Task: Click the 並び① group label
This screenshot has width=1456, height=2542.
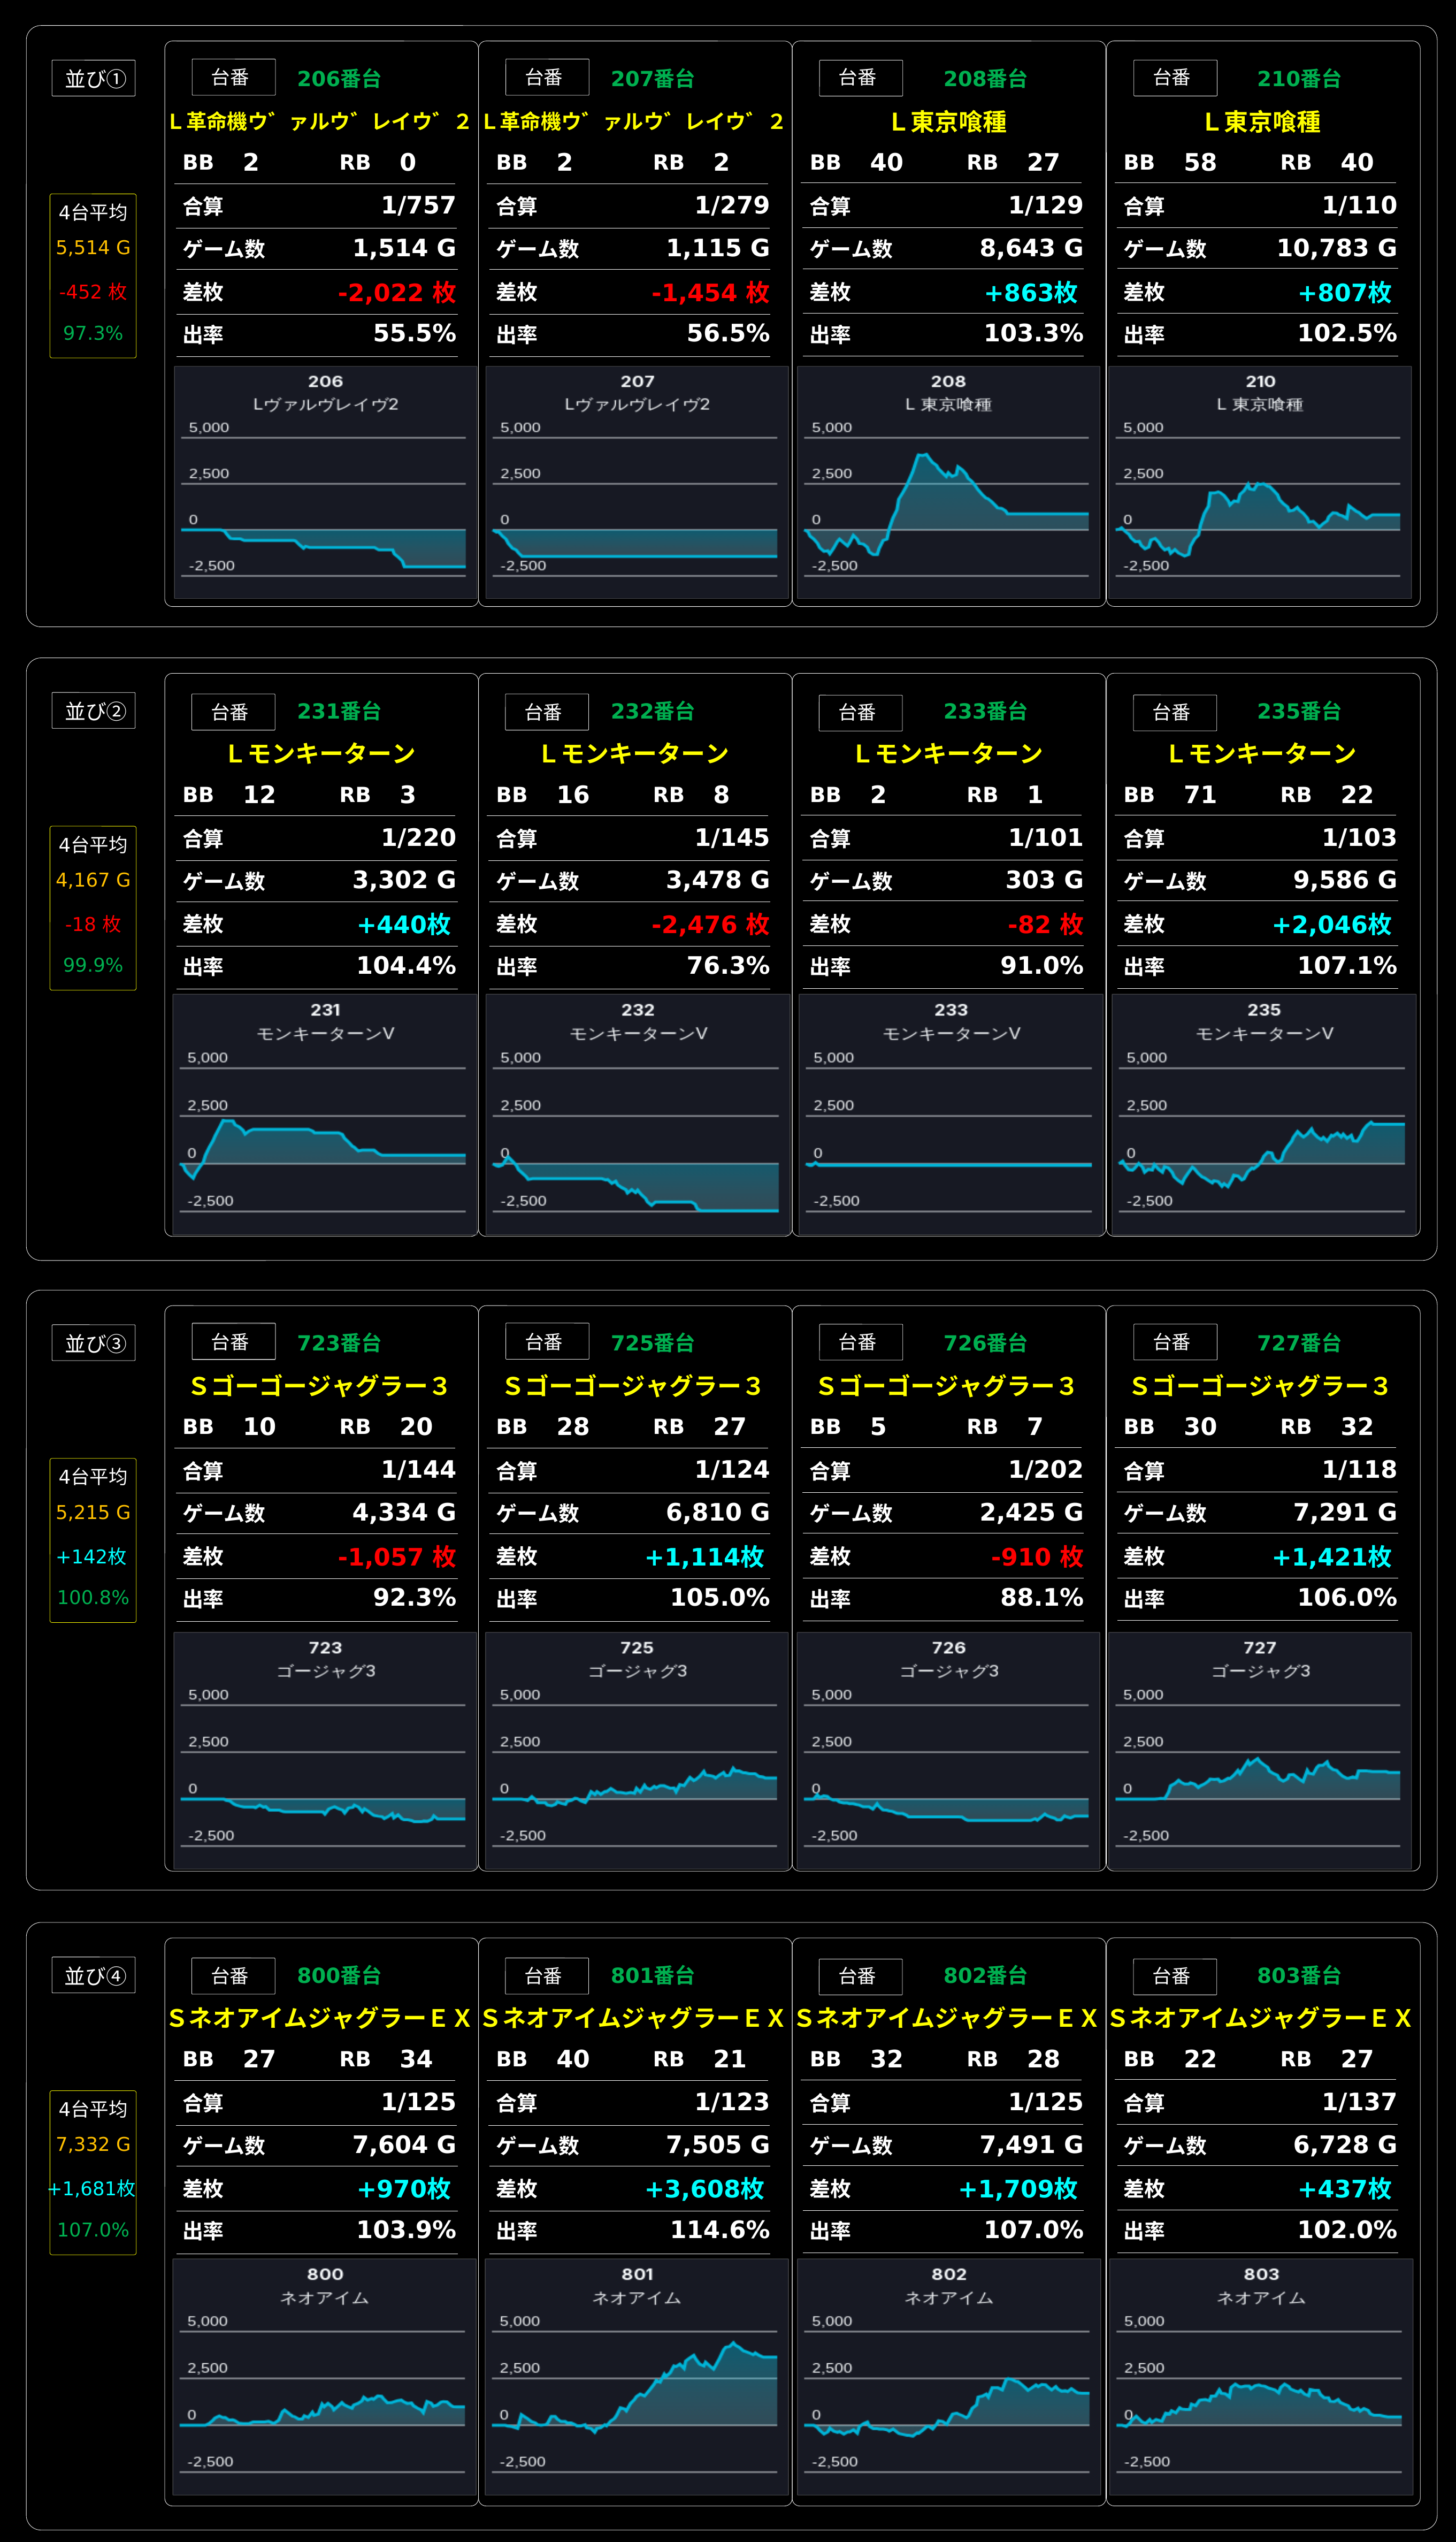Action: 94,78
